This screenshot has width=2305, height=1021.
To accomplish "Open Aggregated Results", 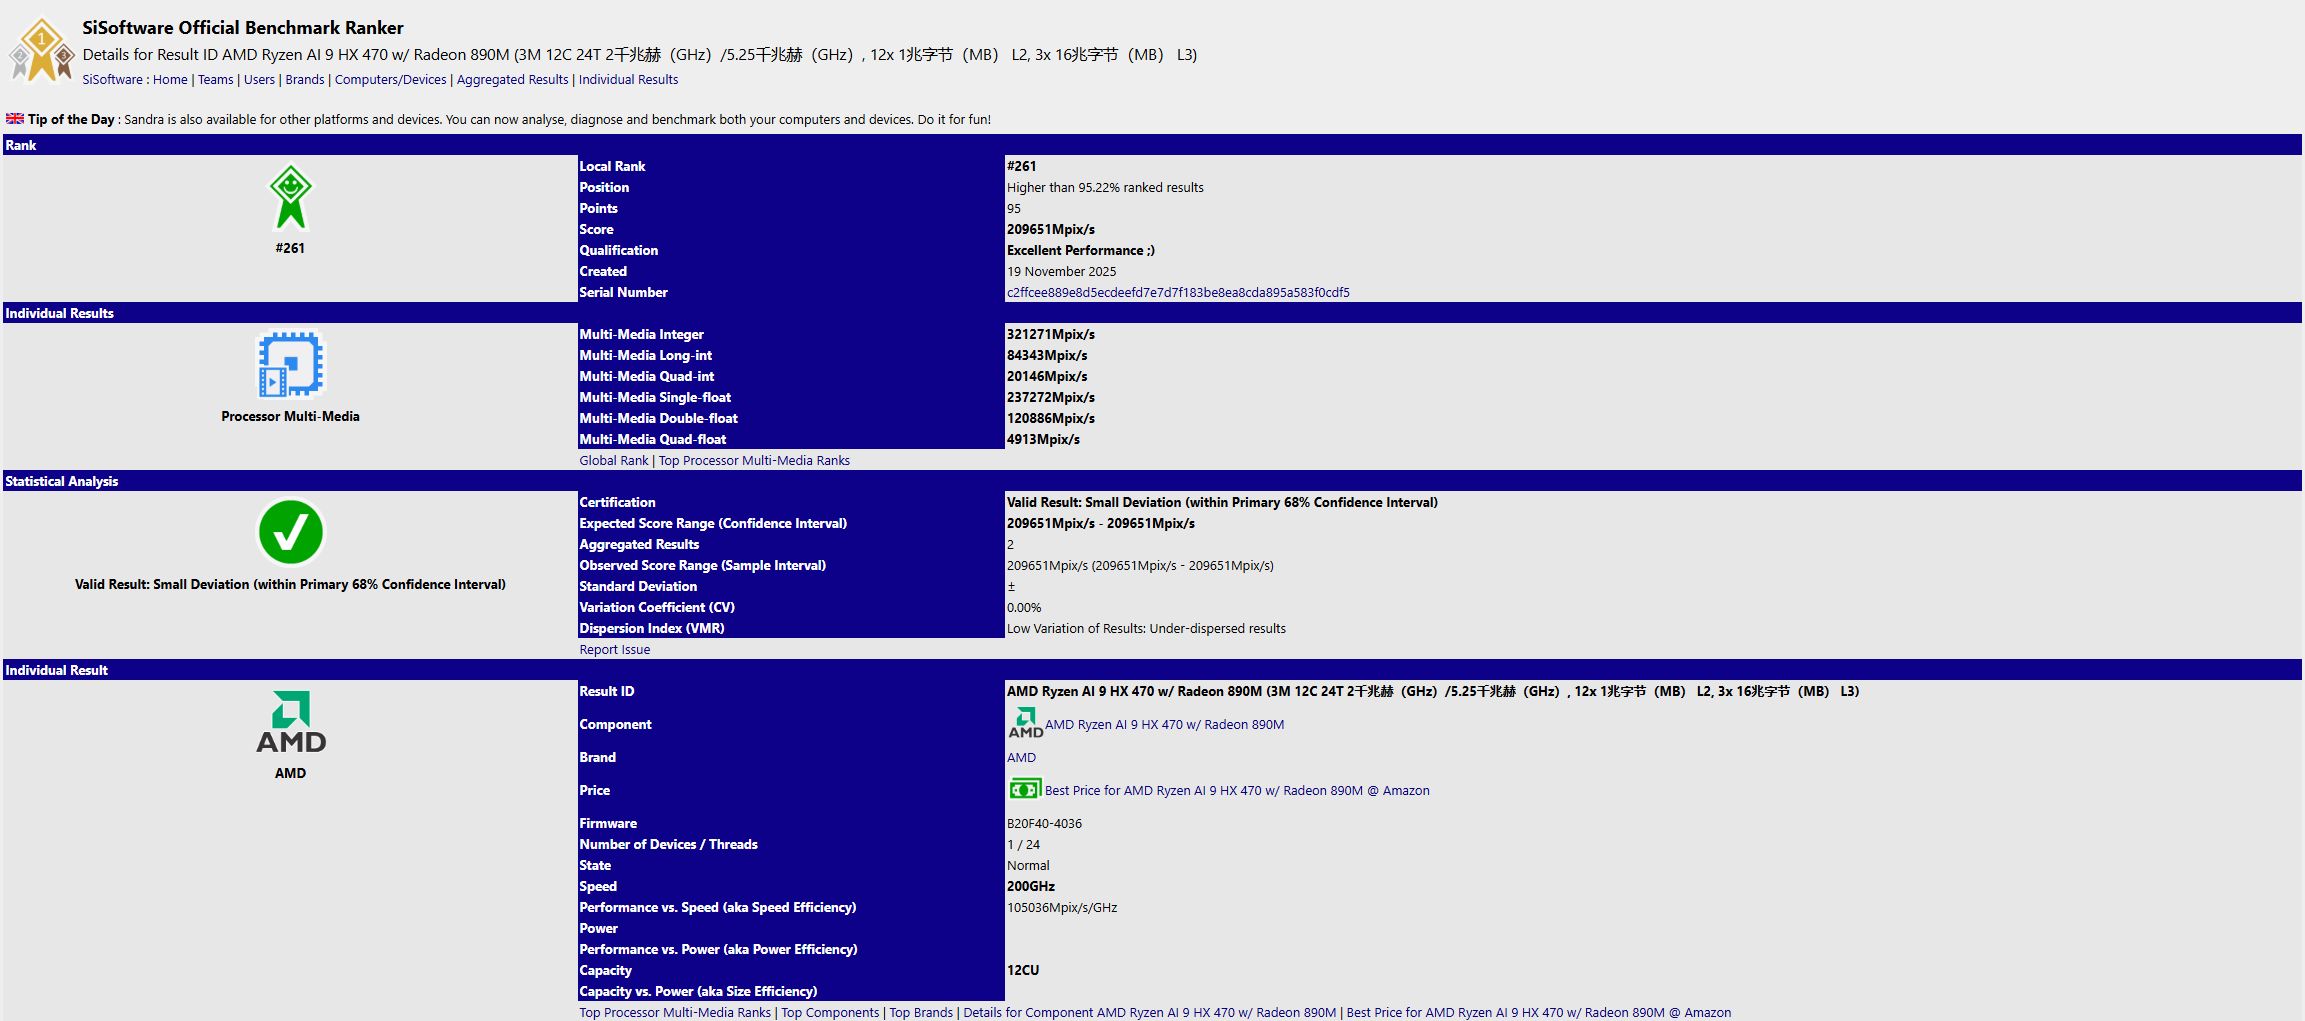I will [x=512, y=79].
